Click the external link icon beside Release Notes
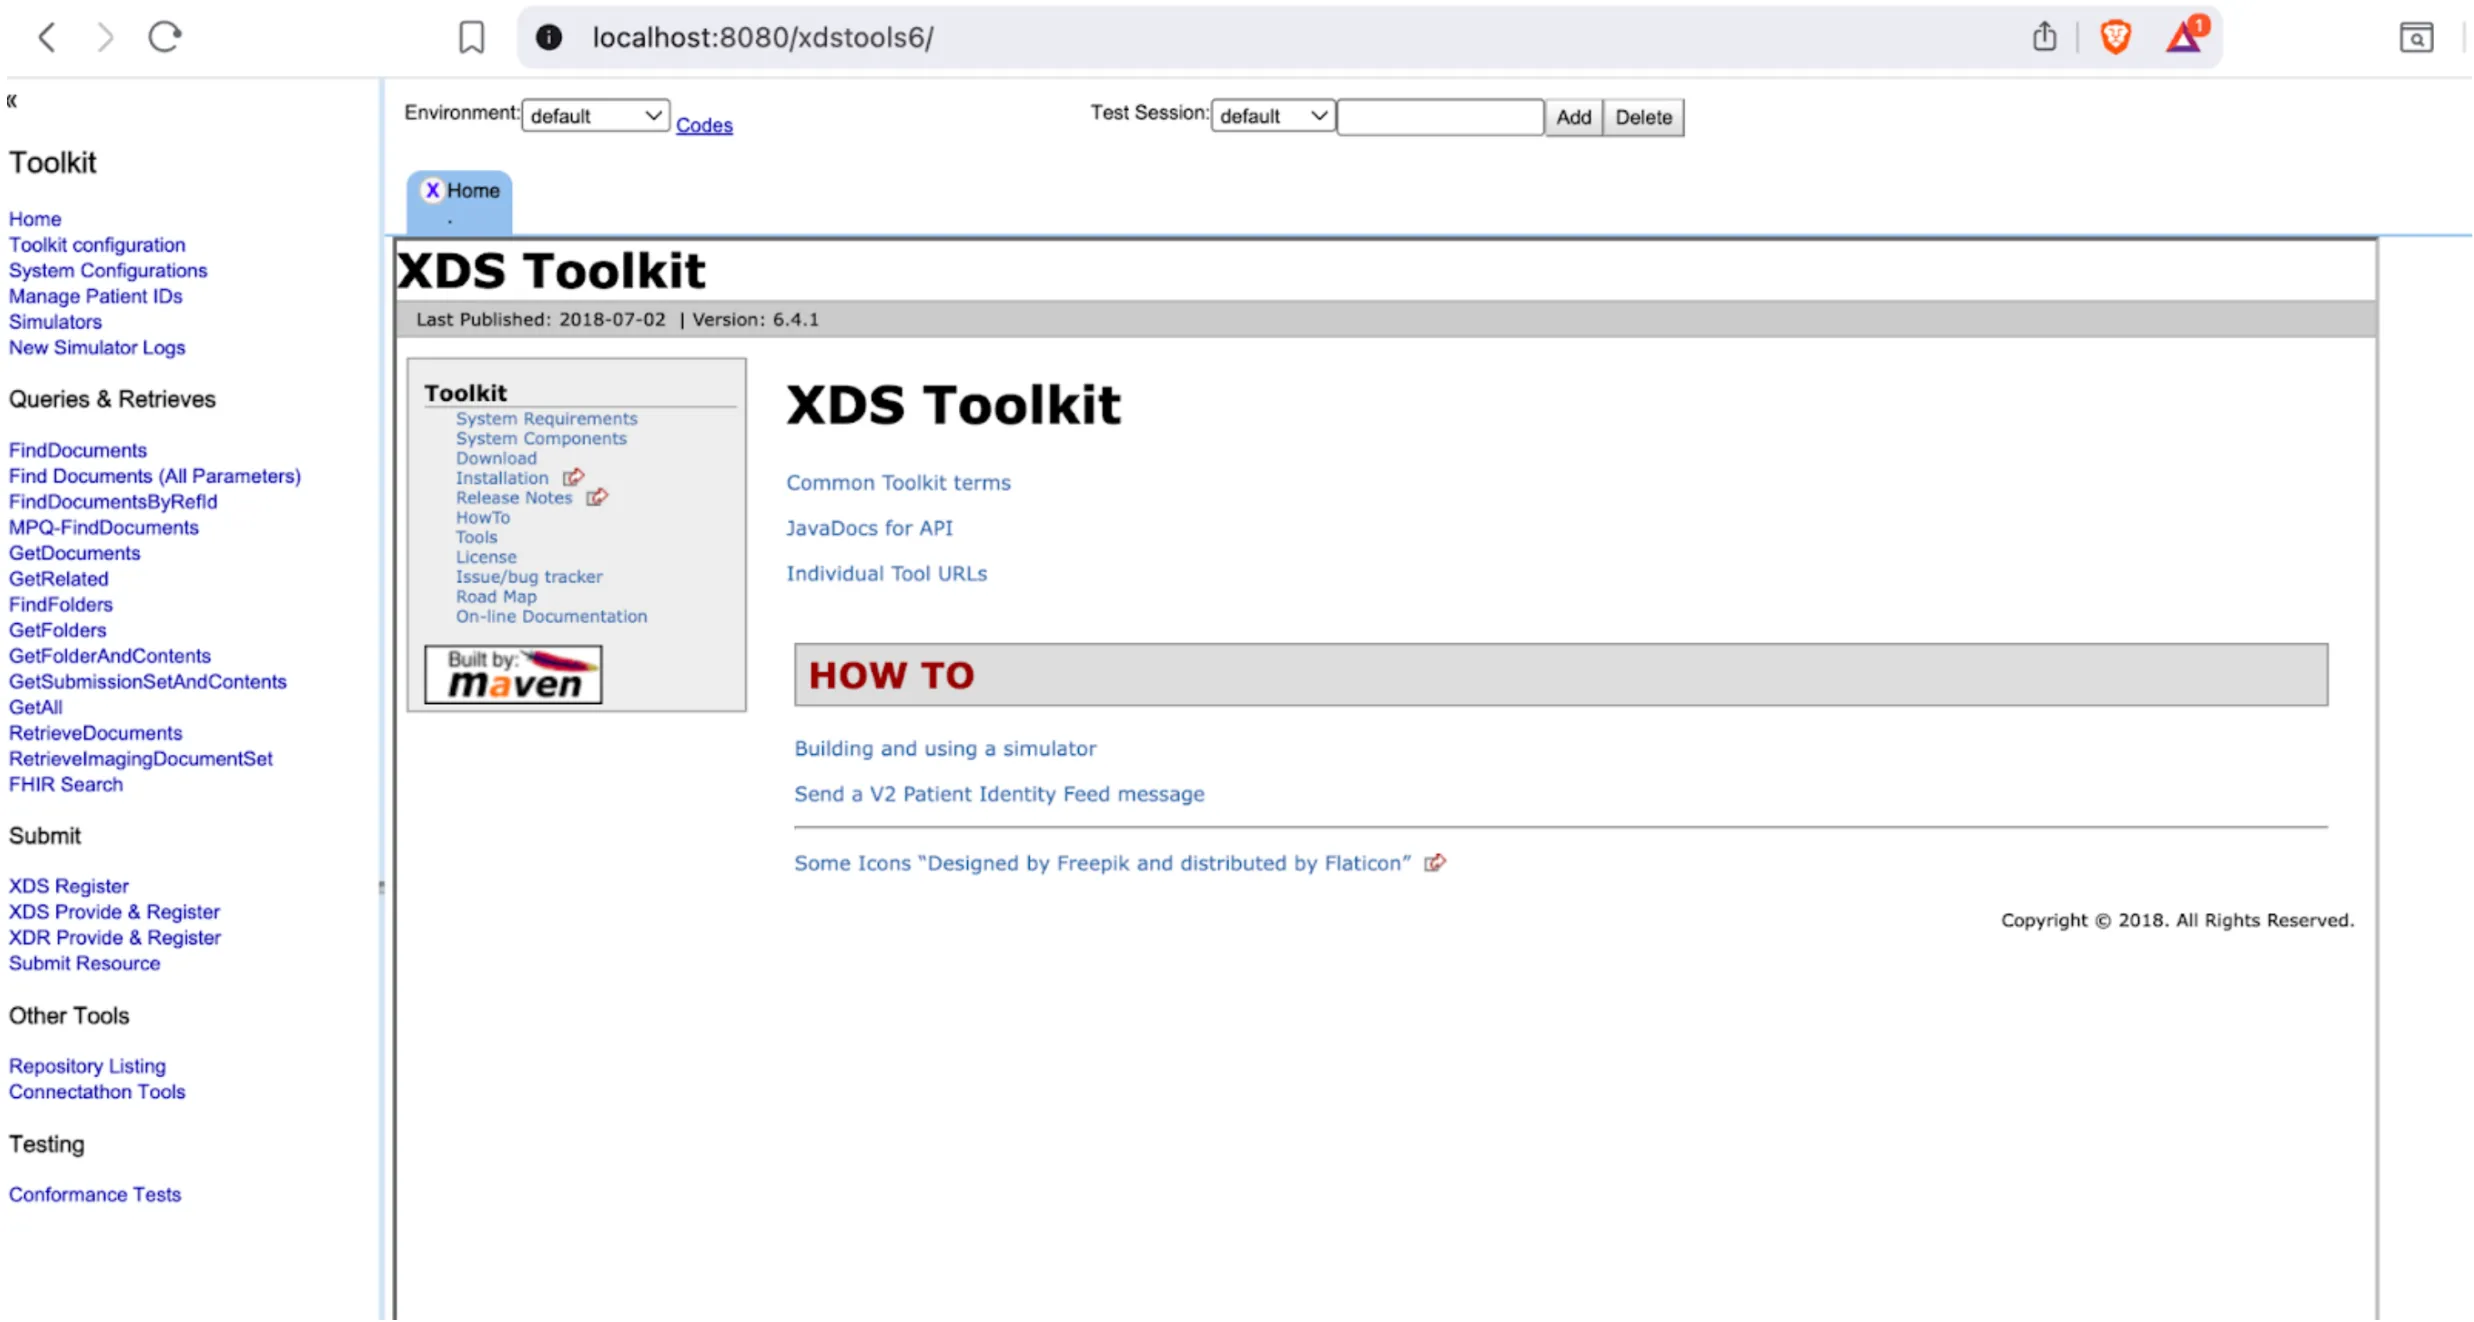This screenshot has height=1322, width=2474. click(x=598, y=497)
